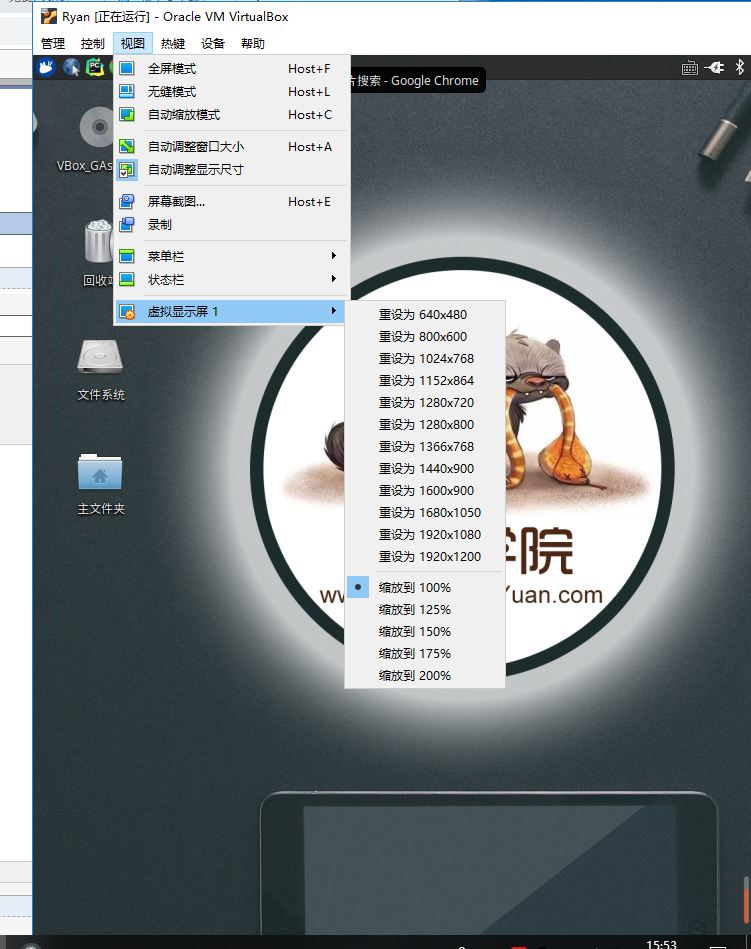Screen dimensions: 751x949
Task: Choose 重设为 1920x1080
Action: pos(425,534)
